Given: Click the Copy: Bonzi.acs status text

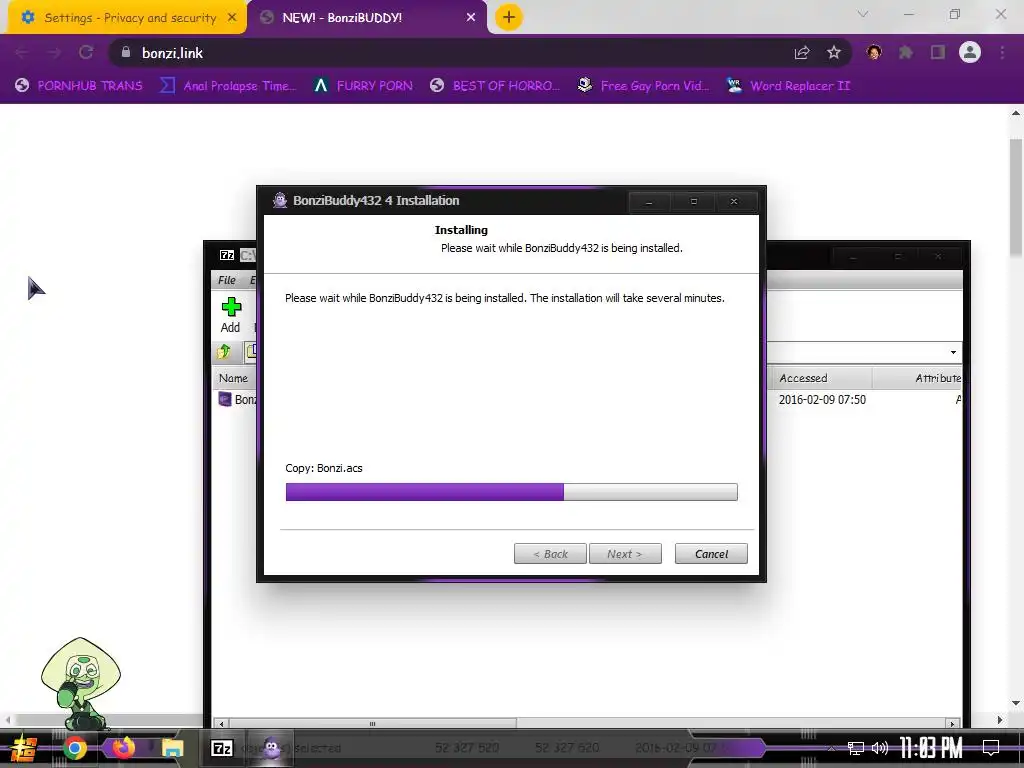Looking at the screenshot, I should click(324, 468).
